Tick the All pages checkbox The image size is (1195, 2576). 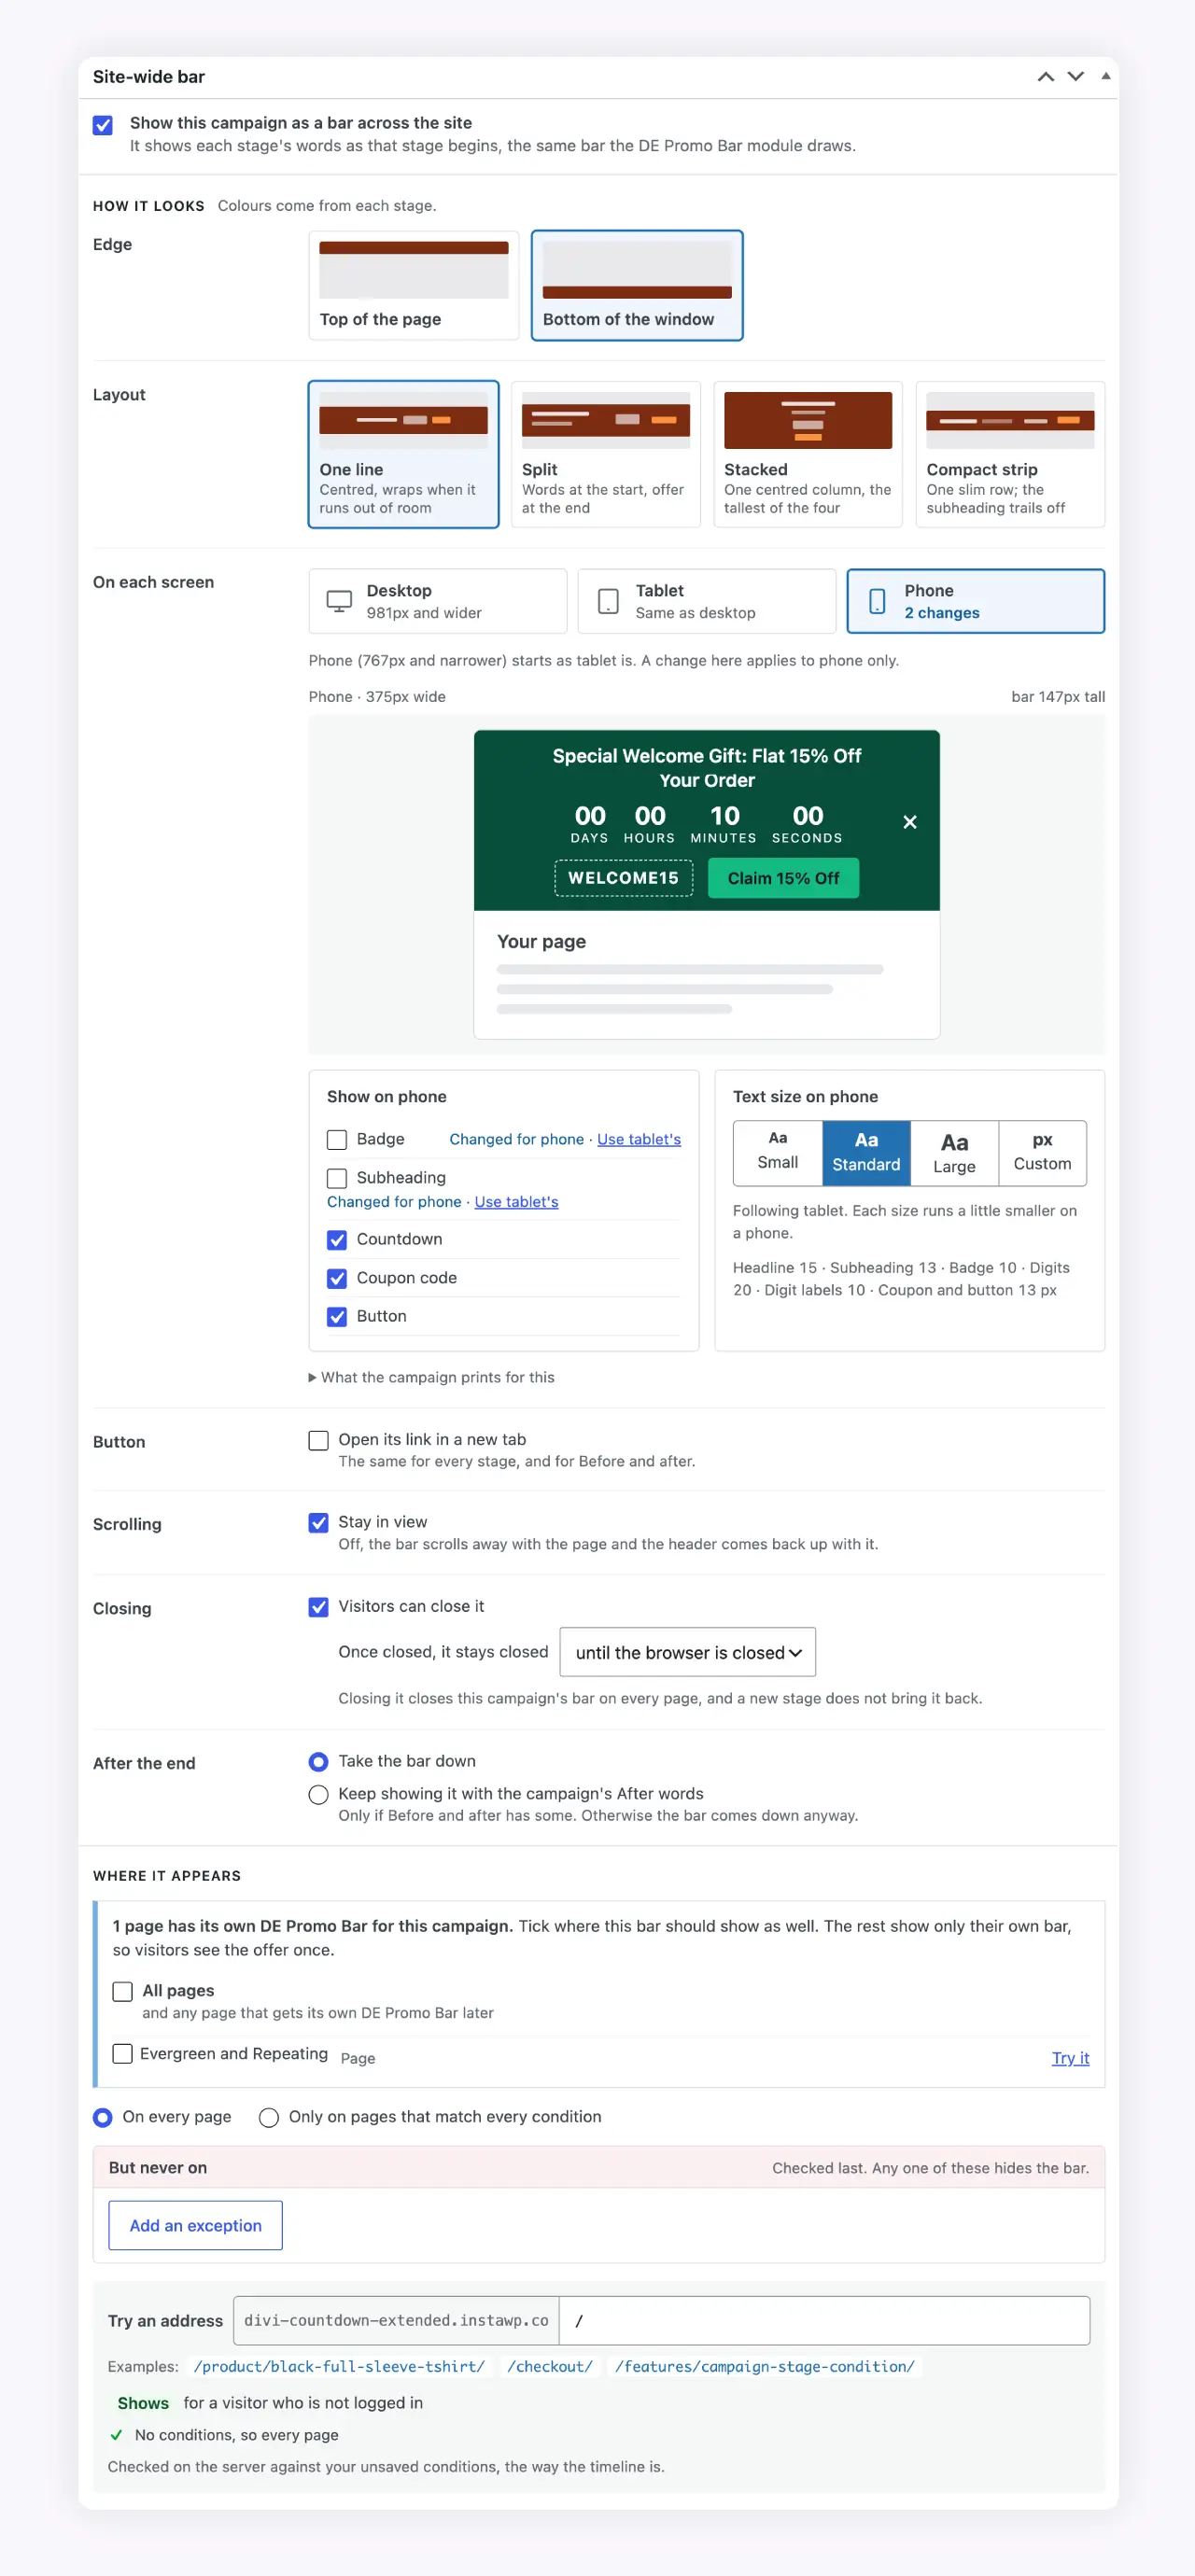pos(122,1991)
